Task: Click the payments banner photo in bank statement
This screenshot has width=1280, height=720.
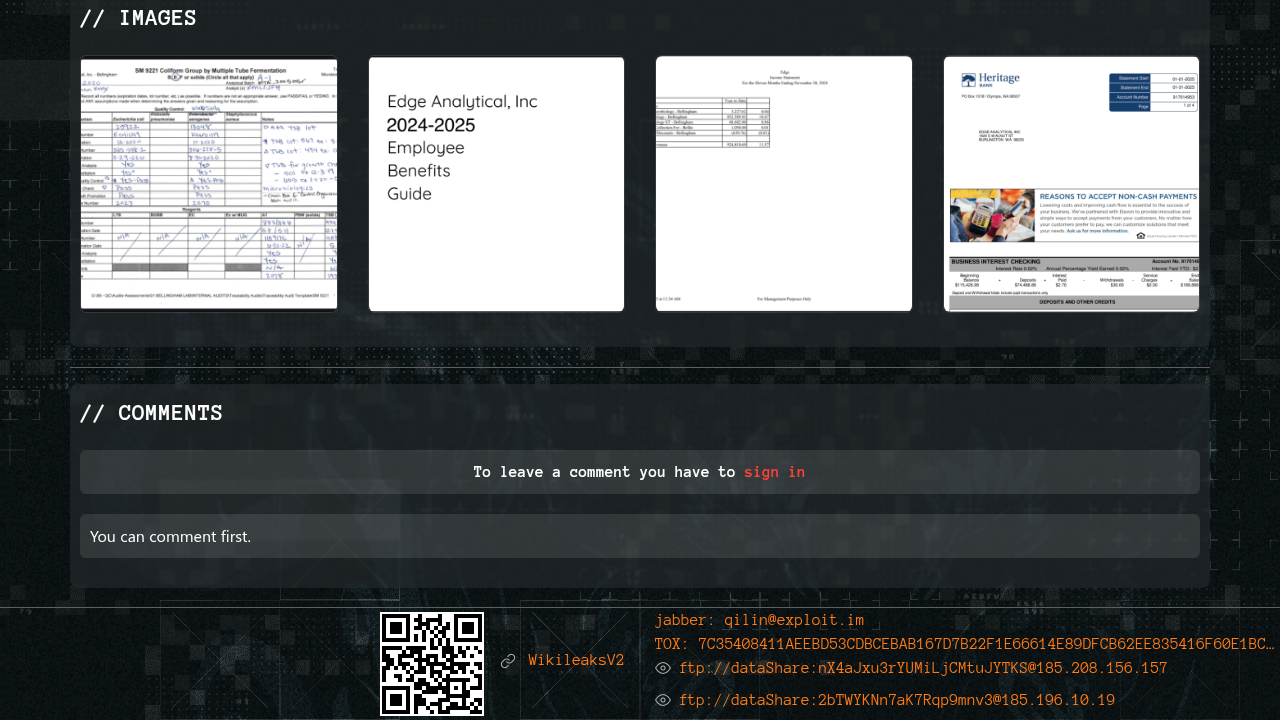Action: click(992, 215)
